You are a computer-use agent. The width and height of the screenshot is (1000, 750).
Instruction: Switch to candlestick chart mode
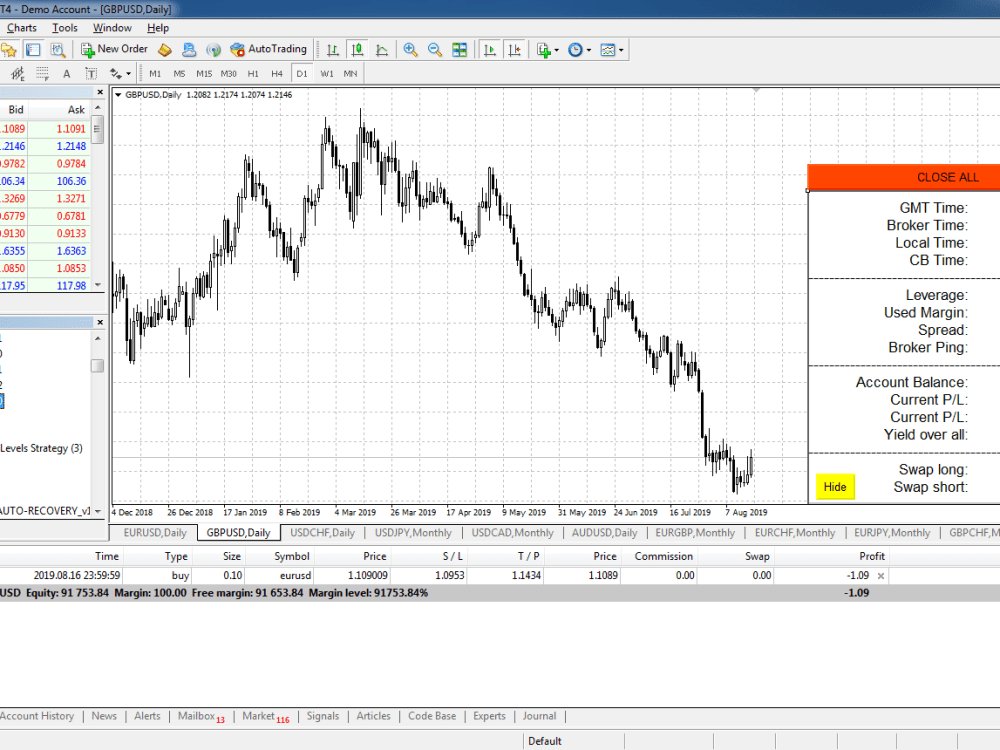pyautogui.click(x=357, y=50)
